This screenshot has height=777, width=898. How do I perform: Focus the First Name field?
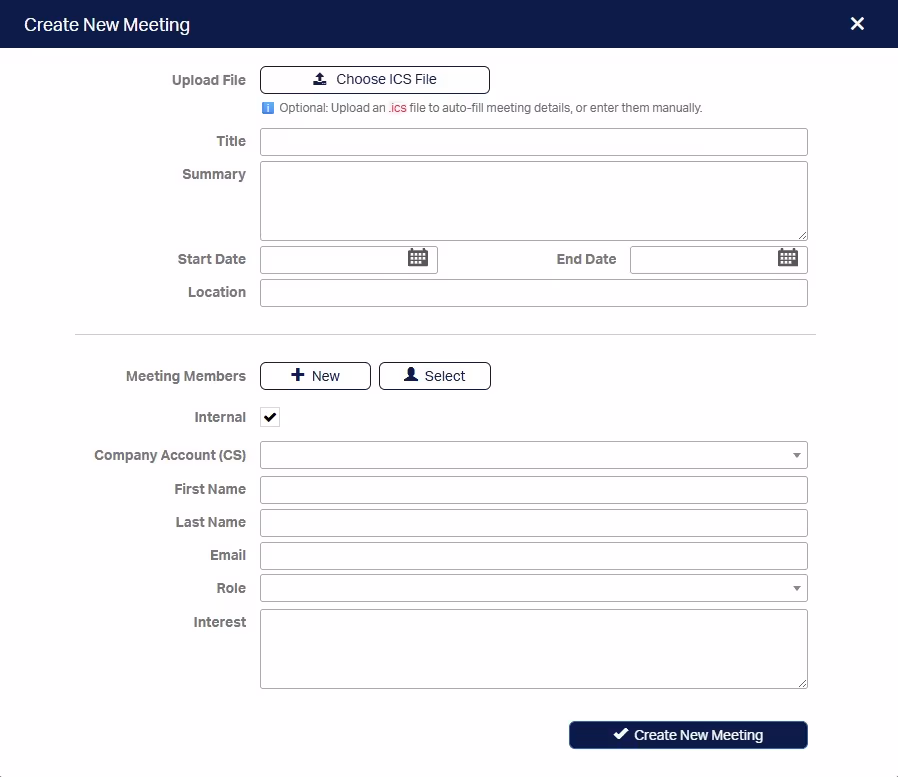coord(534,490)
